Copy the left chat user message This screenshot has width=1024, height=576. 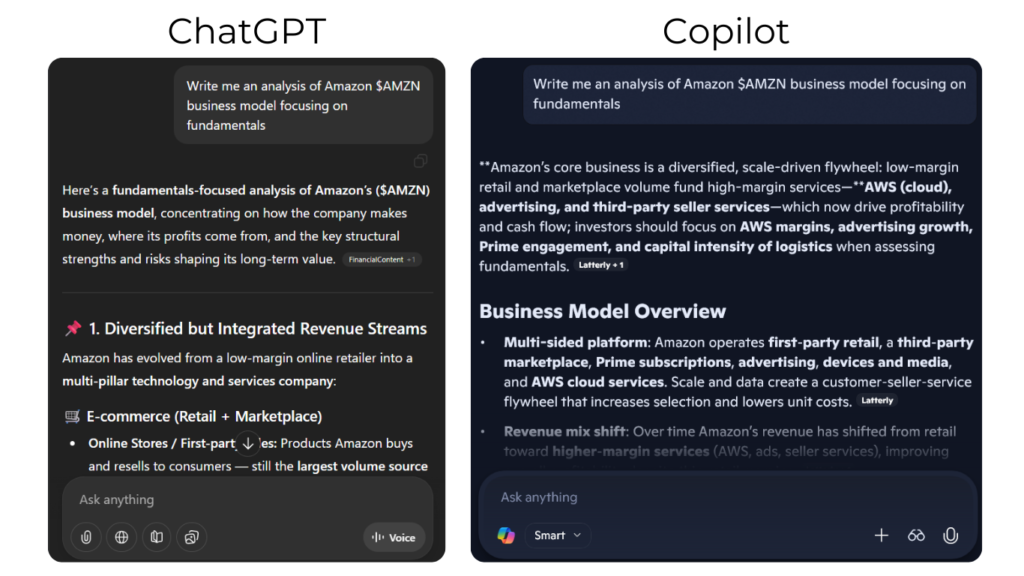click(420, 161)
